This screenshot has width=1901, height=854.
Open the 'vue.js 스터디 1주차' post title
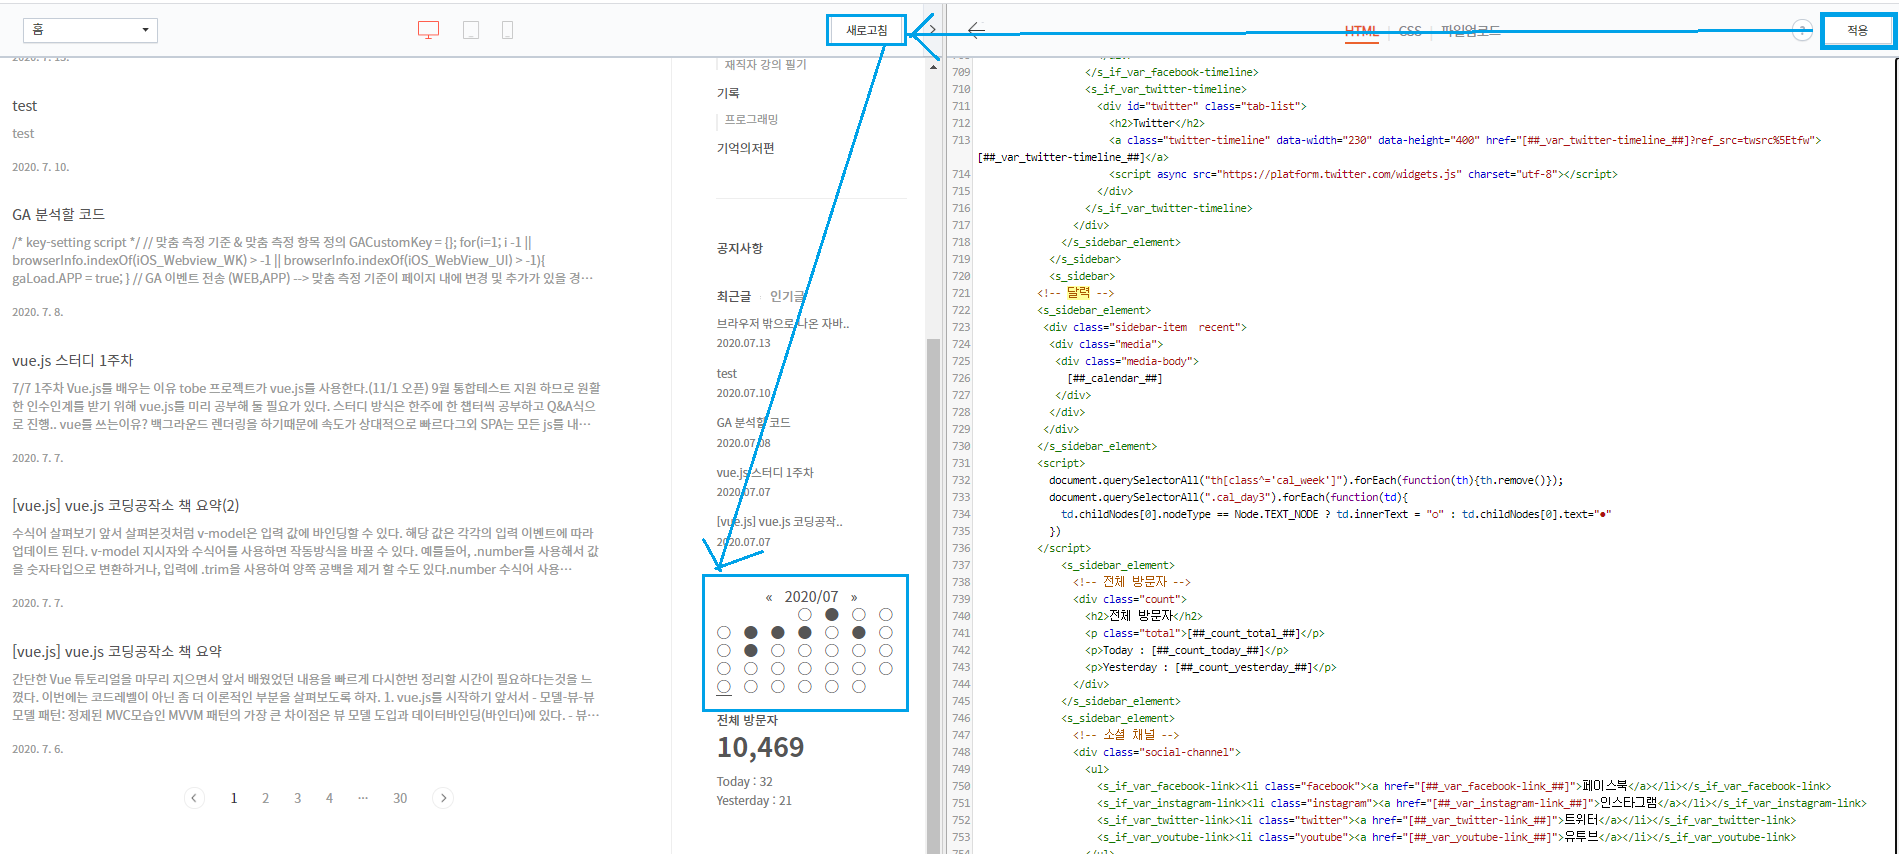click(73, 361)
